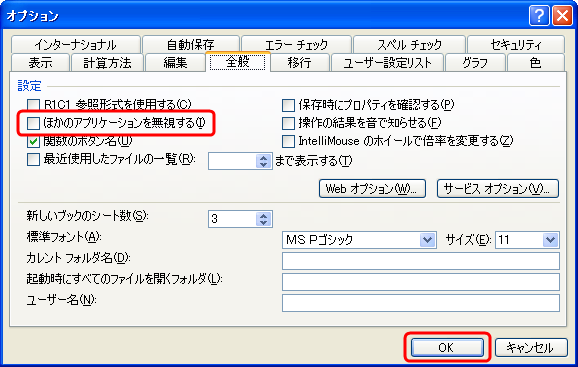Screen dimensions: 578x367
Task: Switch to the 表示 tab
Action: [41, 62]
